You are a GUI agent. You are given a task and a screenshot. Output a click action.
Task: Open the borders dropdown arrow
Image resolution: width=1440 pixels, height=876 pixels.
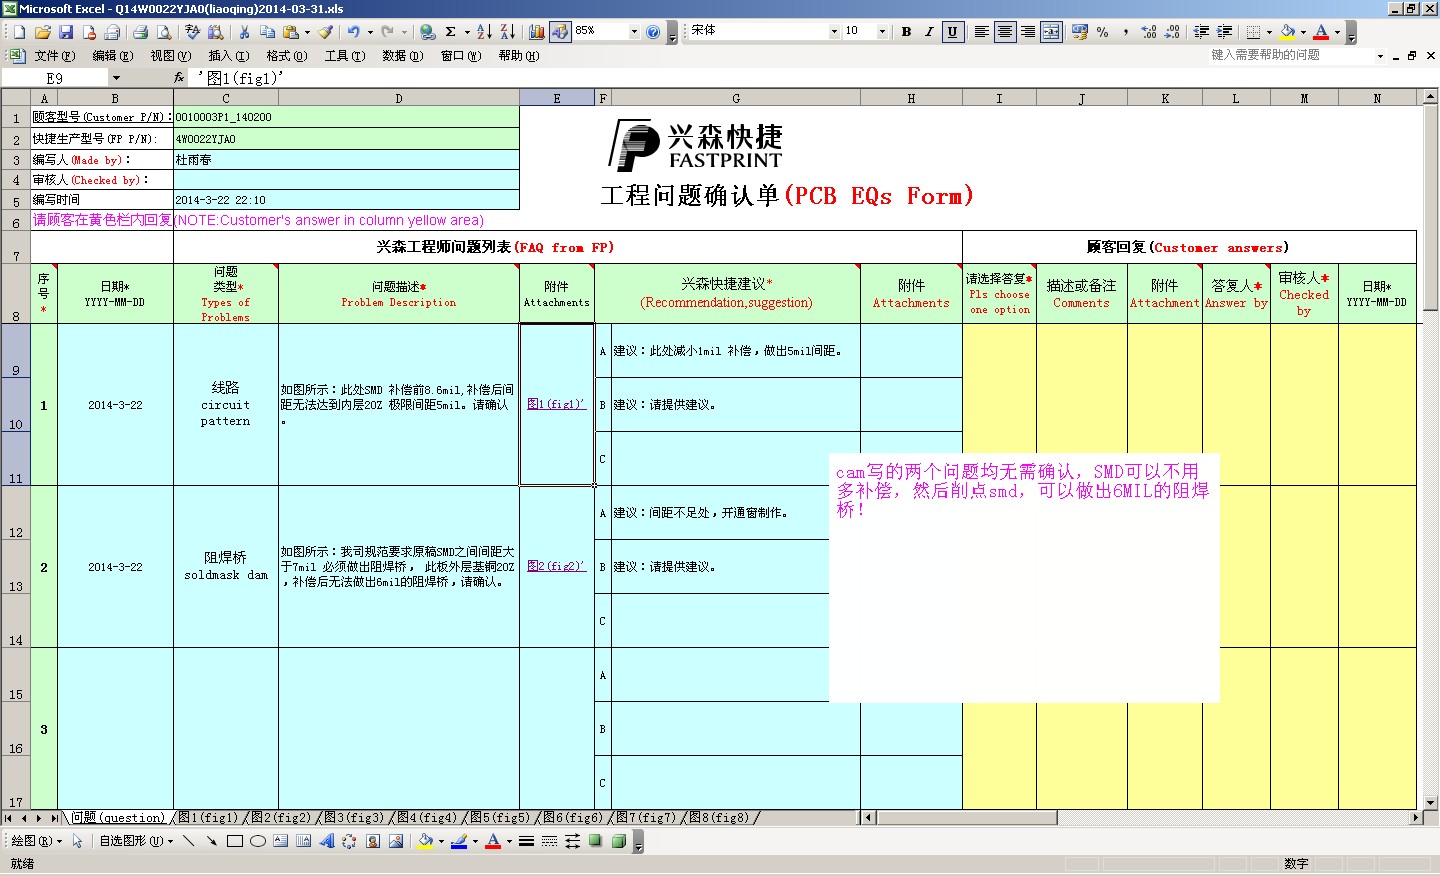click(1269, 32)
